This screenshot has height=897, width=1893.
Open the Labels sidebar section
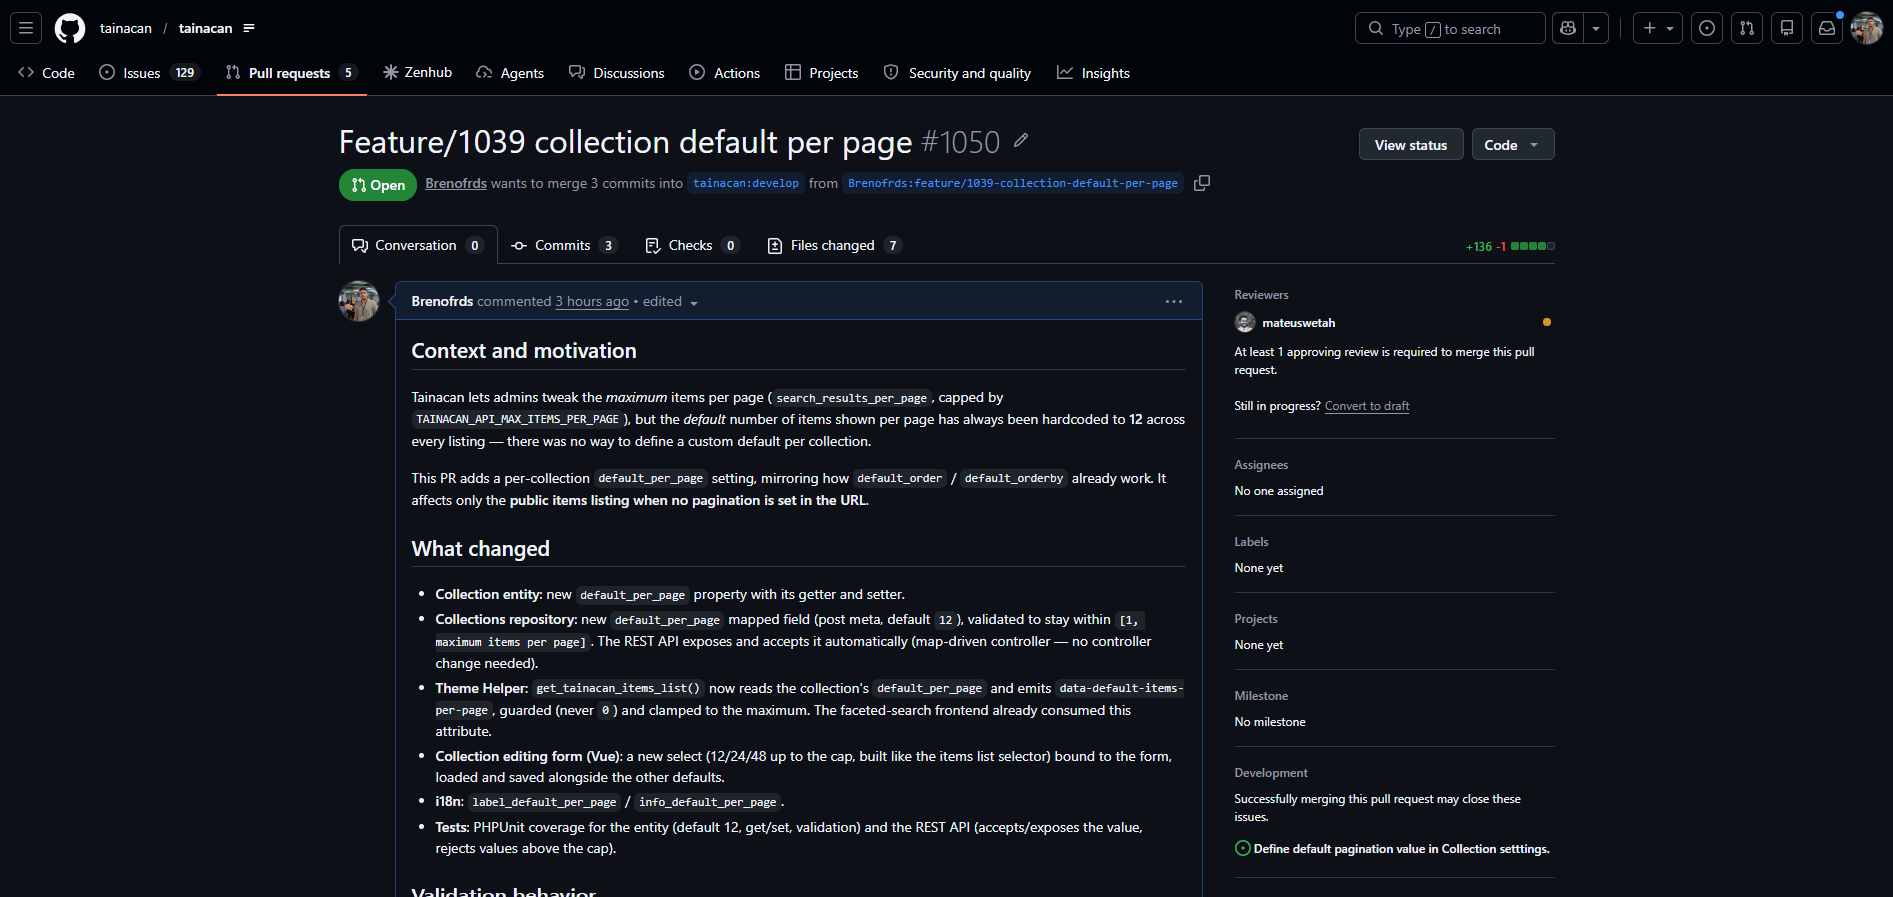pyautogui.click(x=1251, y=542)
